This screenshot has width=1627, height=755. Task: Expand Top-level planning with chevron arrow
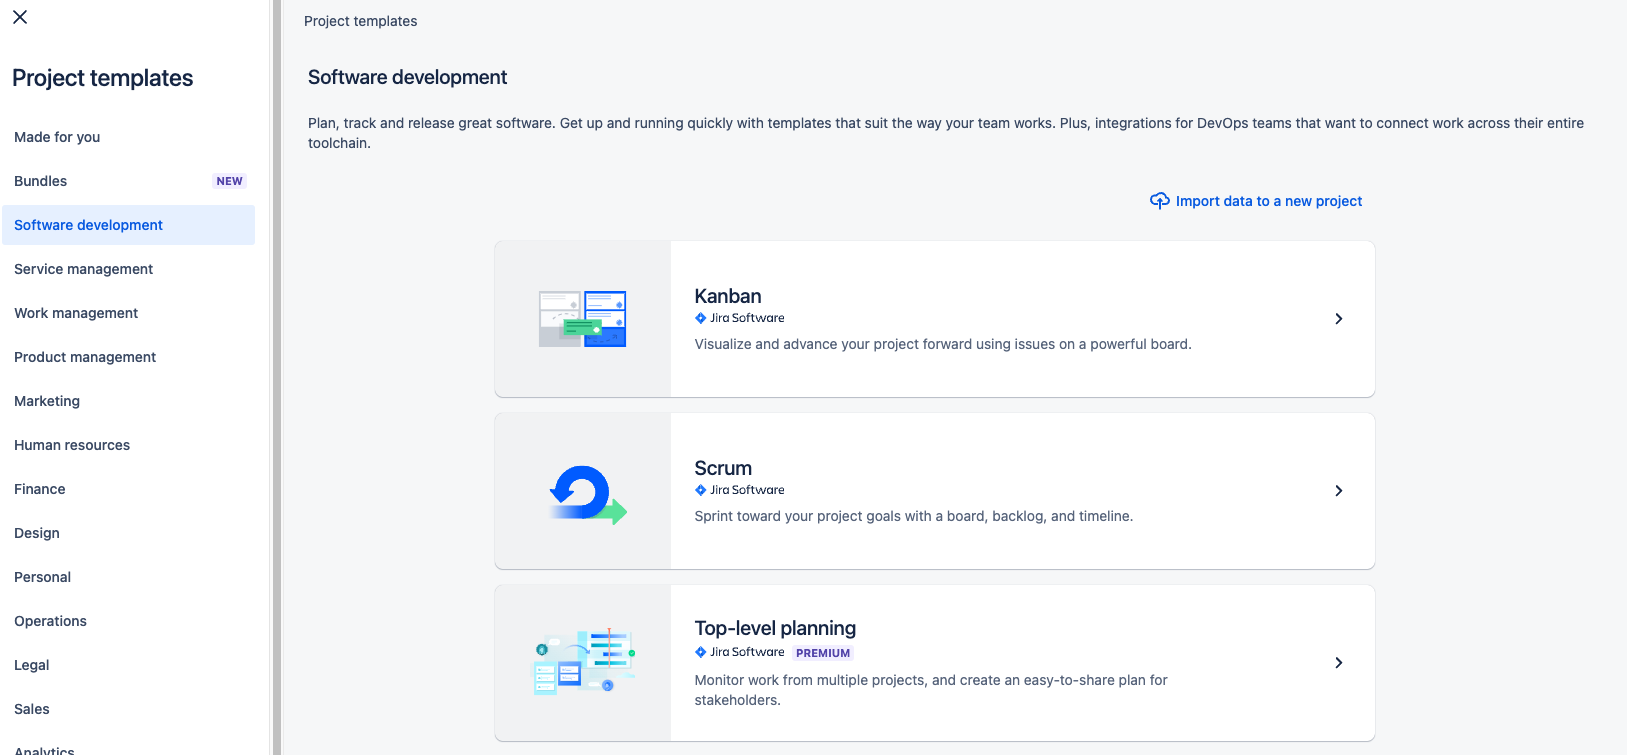pos(1338,663)
